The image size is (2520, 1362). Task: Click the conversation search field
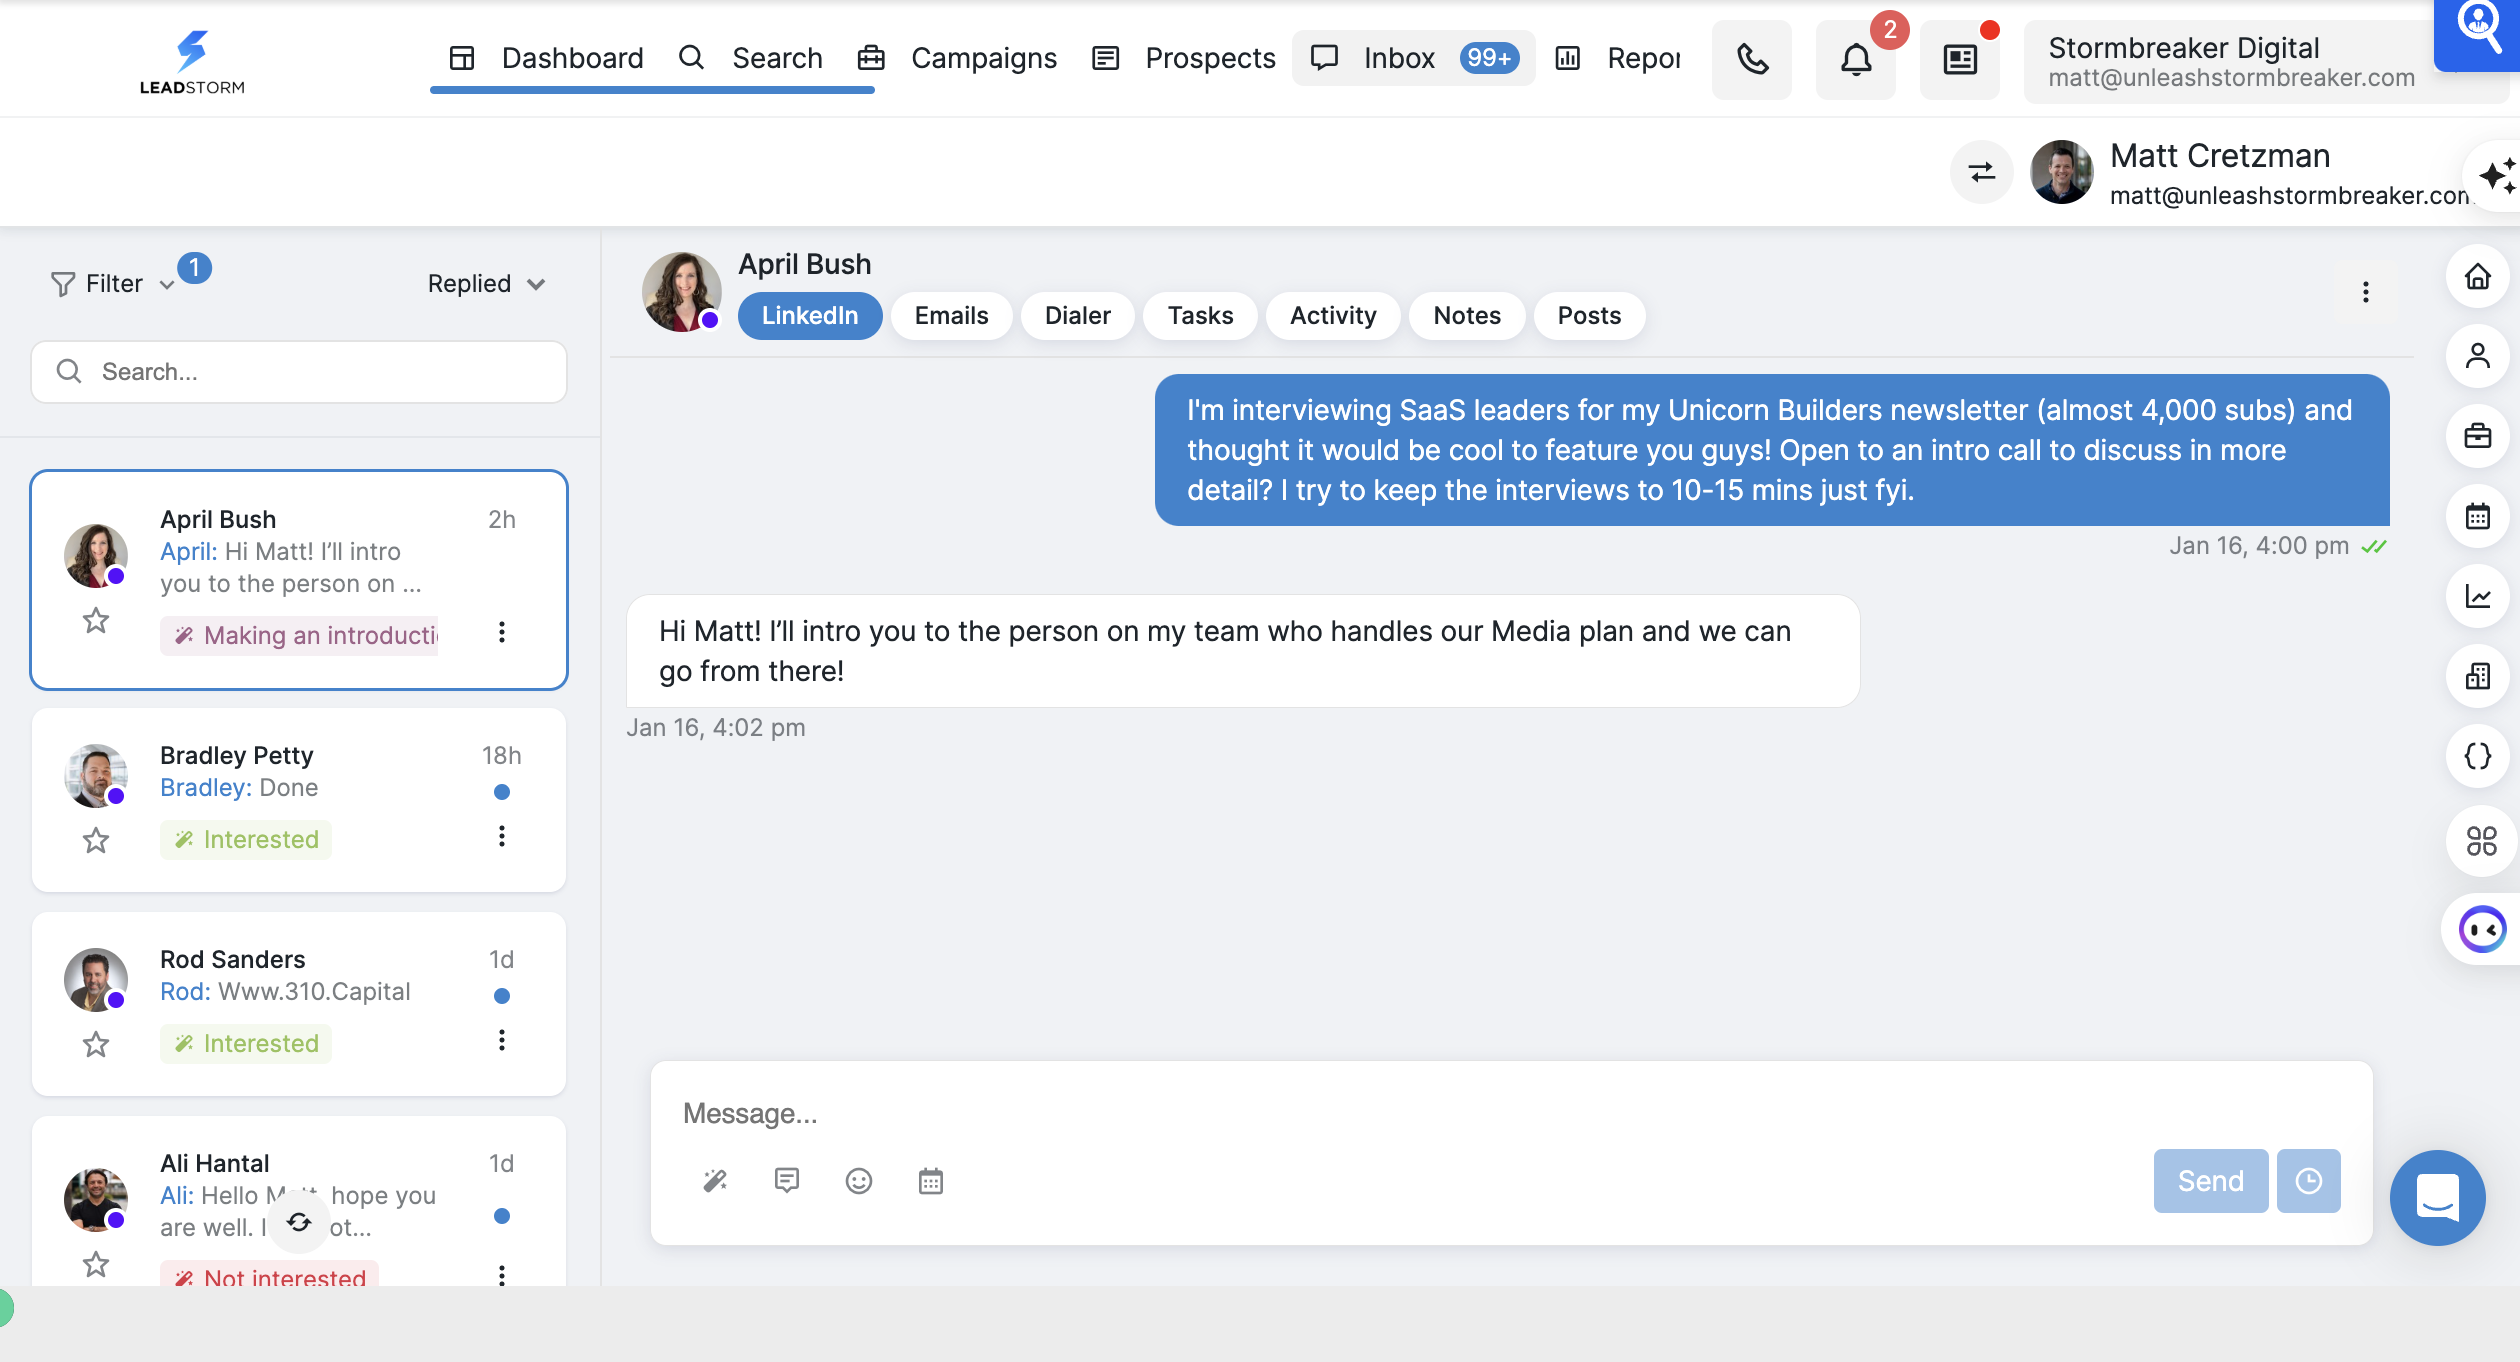click(300, 372)
